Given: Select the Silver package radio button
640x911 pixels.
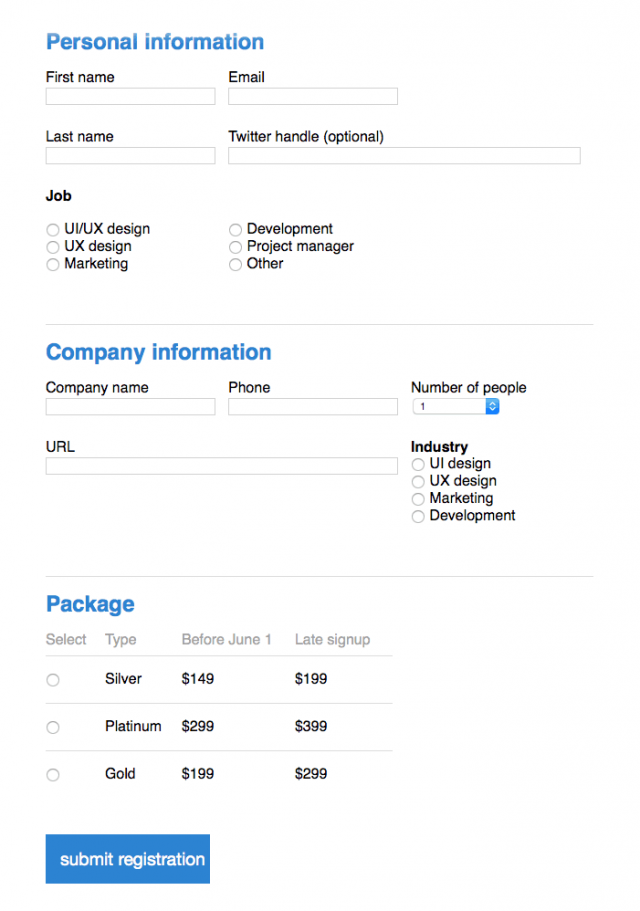Looking at the screenshot, I should tap(53, 680).
